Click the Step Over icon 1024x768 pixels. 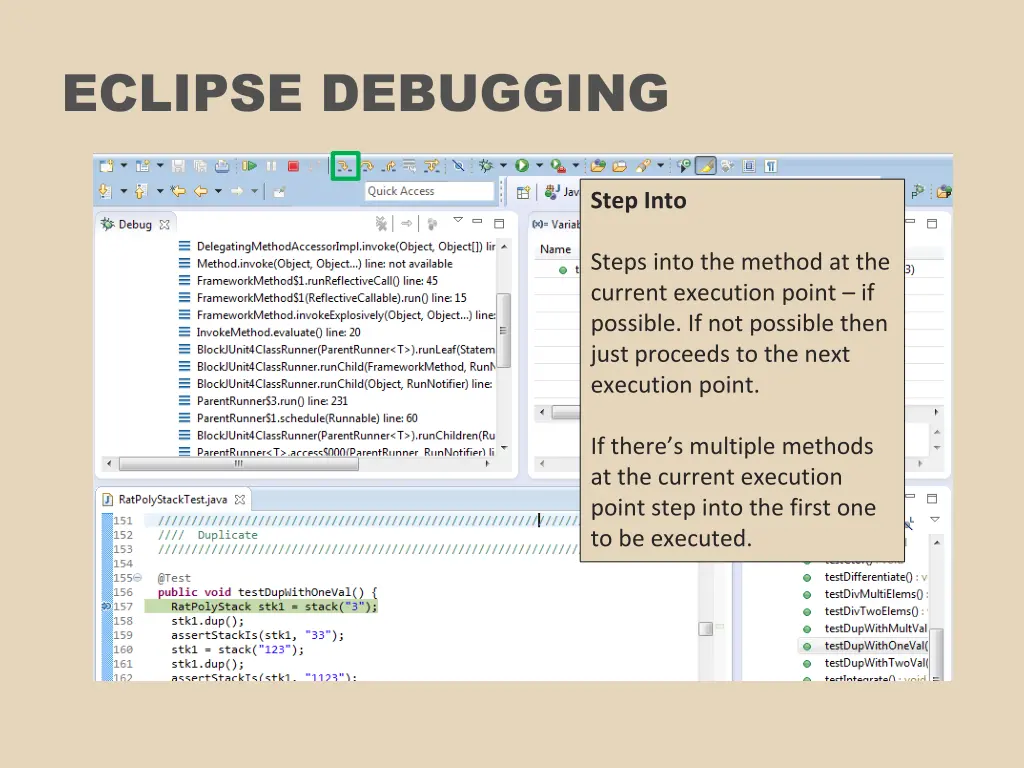click(368, 166)
